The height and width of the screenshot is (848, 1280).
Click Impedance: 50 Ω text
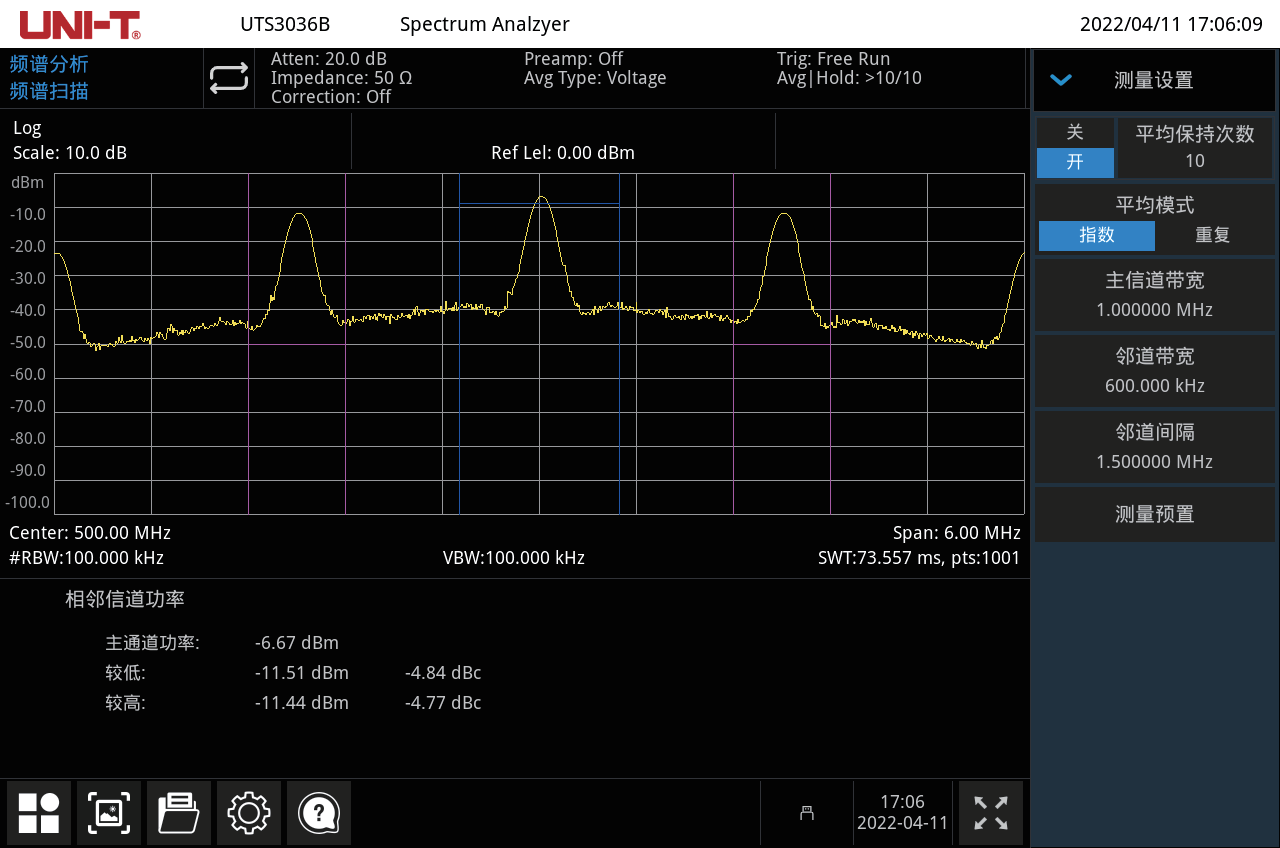coord(342,78)
